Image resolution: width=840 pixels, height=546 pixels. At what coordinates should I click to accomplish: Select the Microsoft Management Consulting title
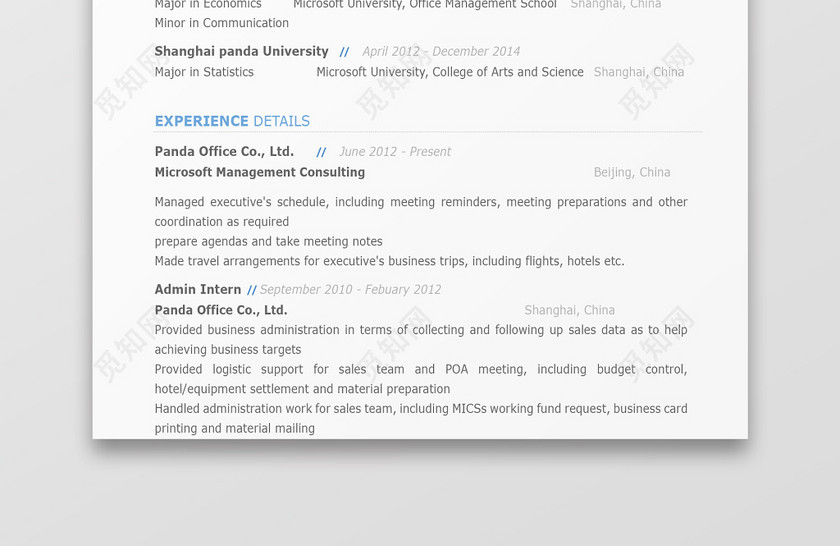pyautogui.click(x=260, y=172)
